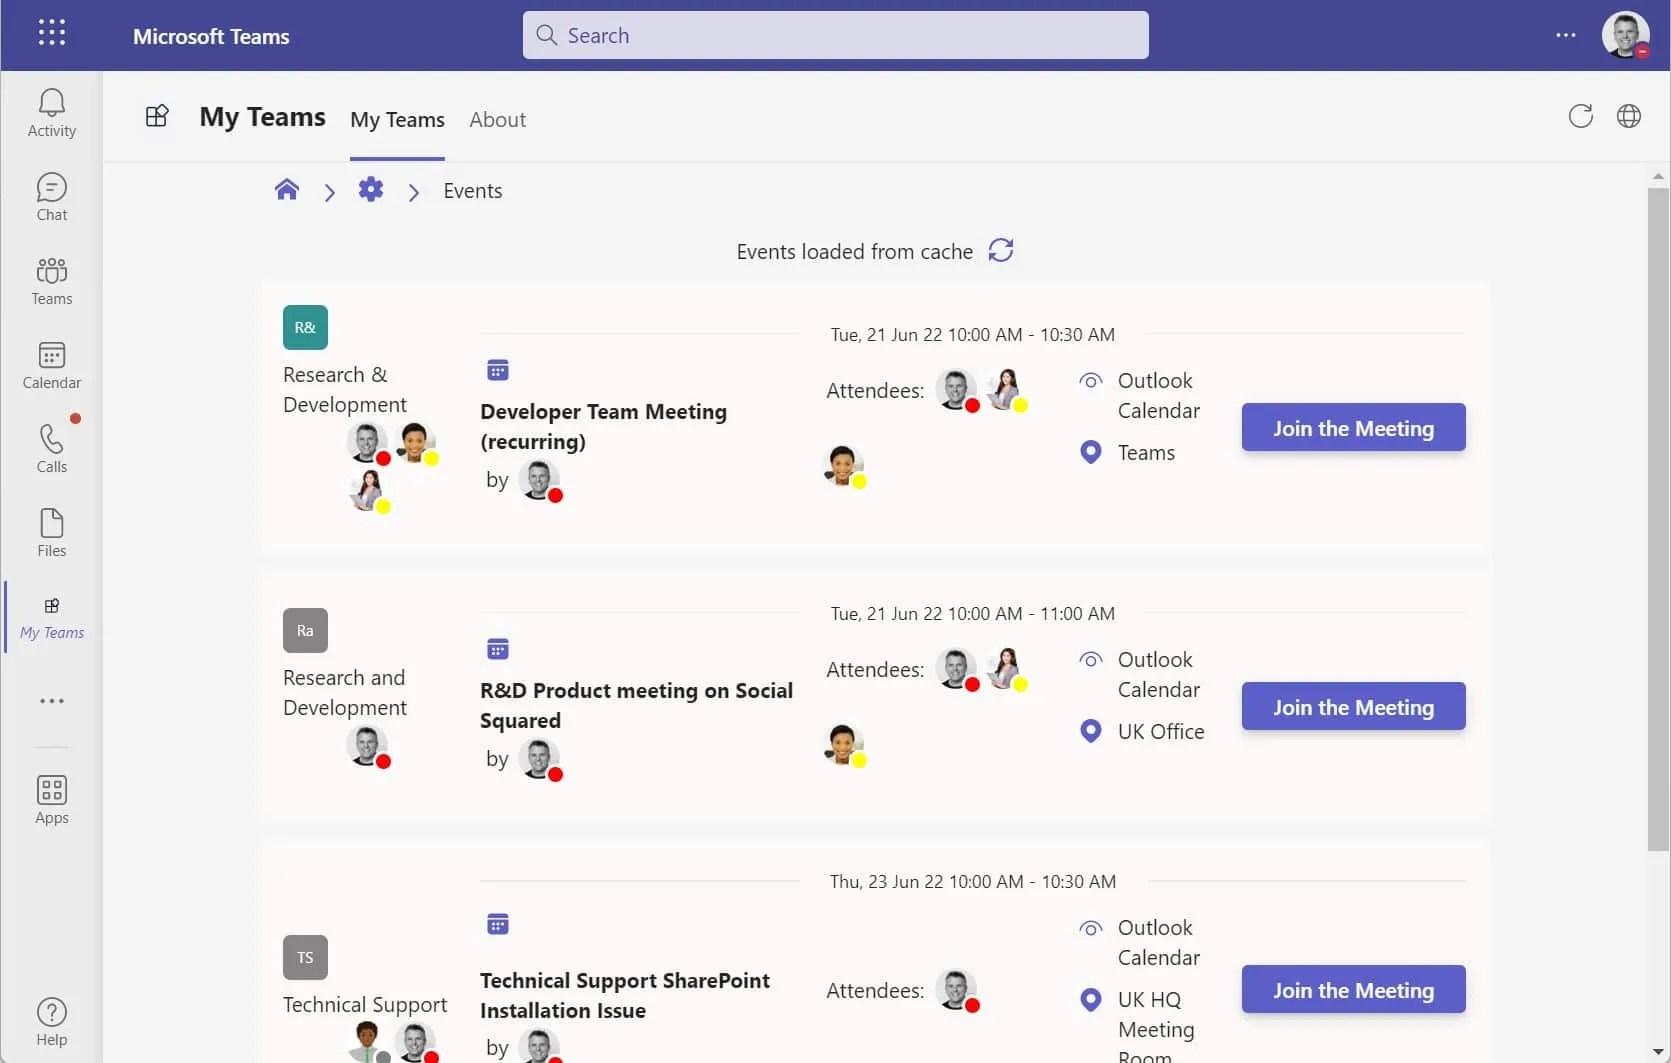Click the TS team avatar tile
The height and width of the screenshot is (1063, 1671).
[305, 957]
